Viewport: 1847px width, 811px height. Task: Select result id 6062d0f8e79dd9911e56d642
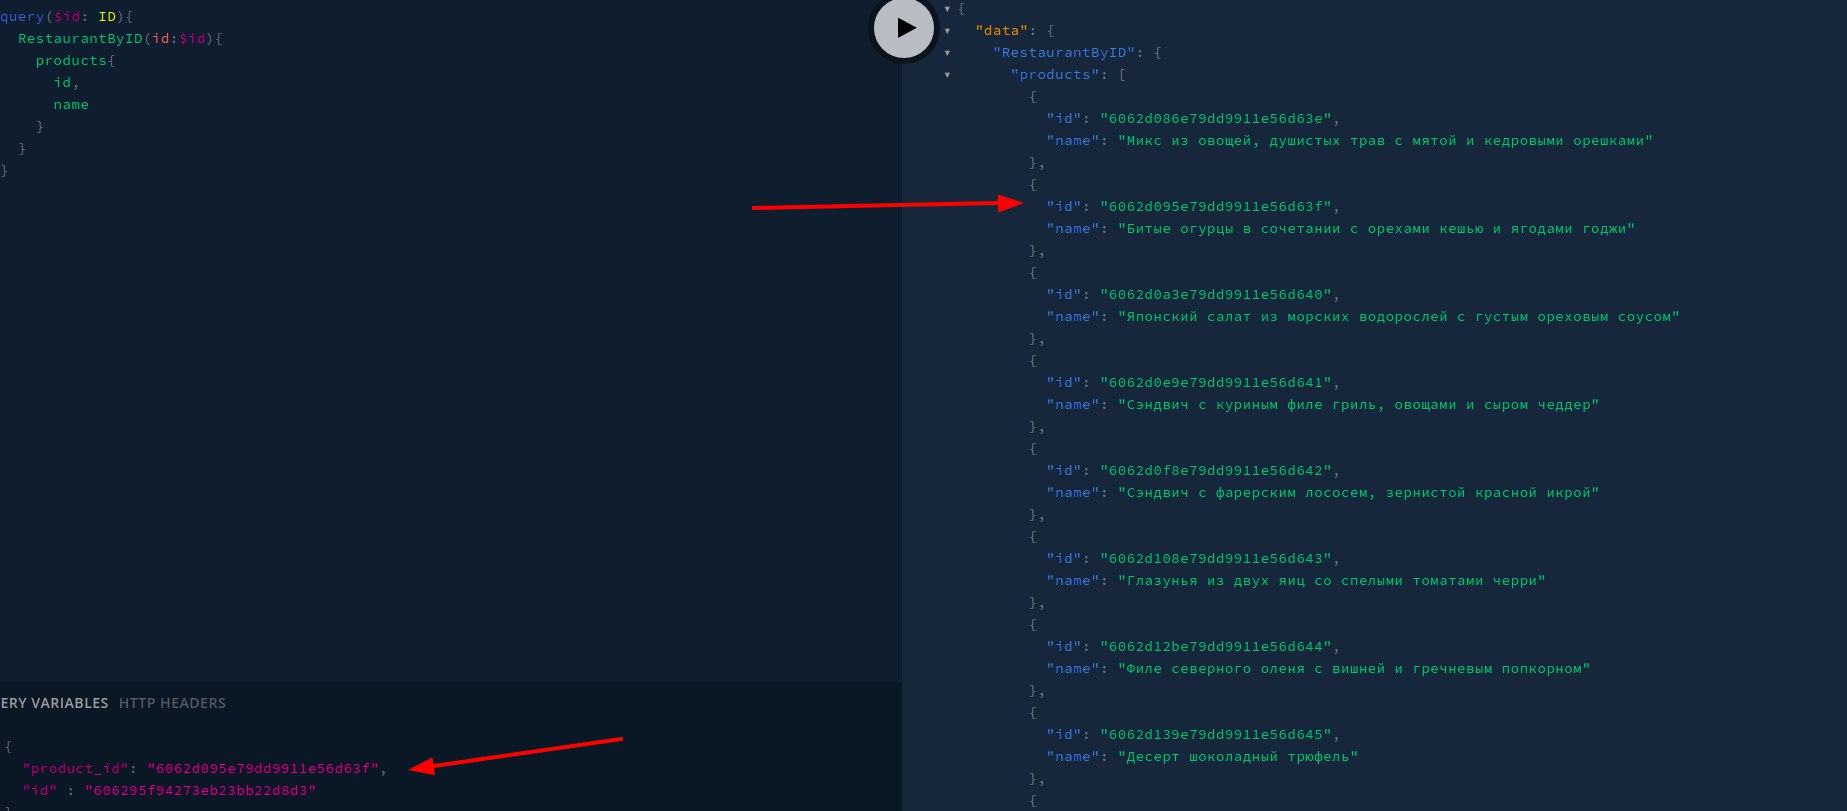coord(1216,471)
